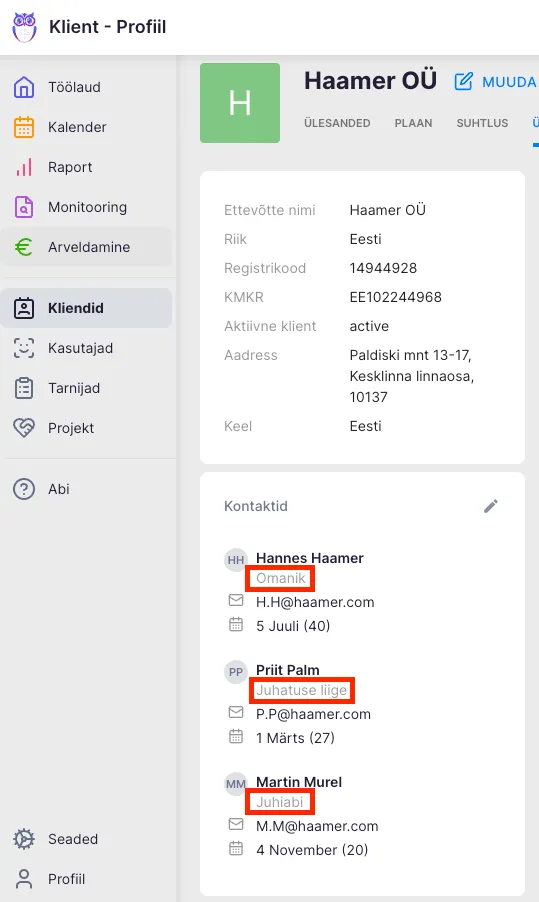Edit contacts with the pencil icon

(491, 506)
